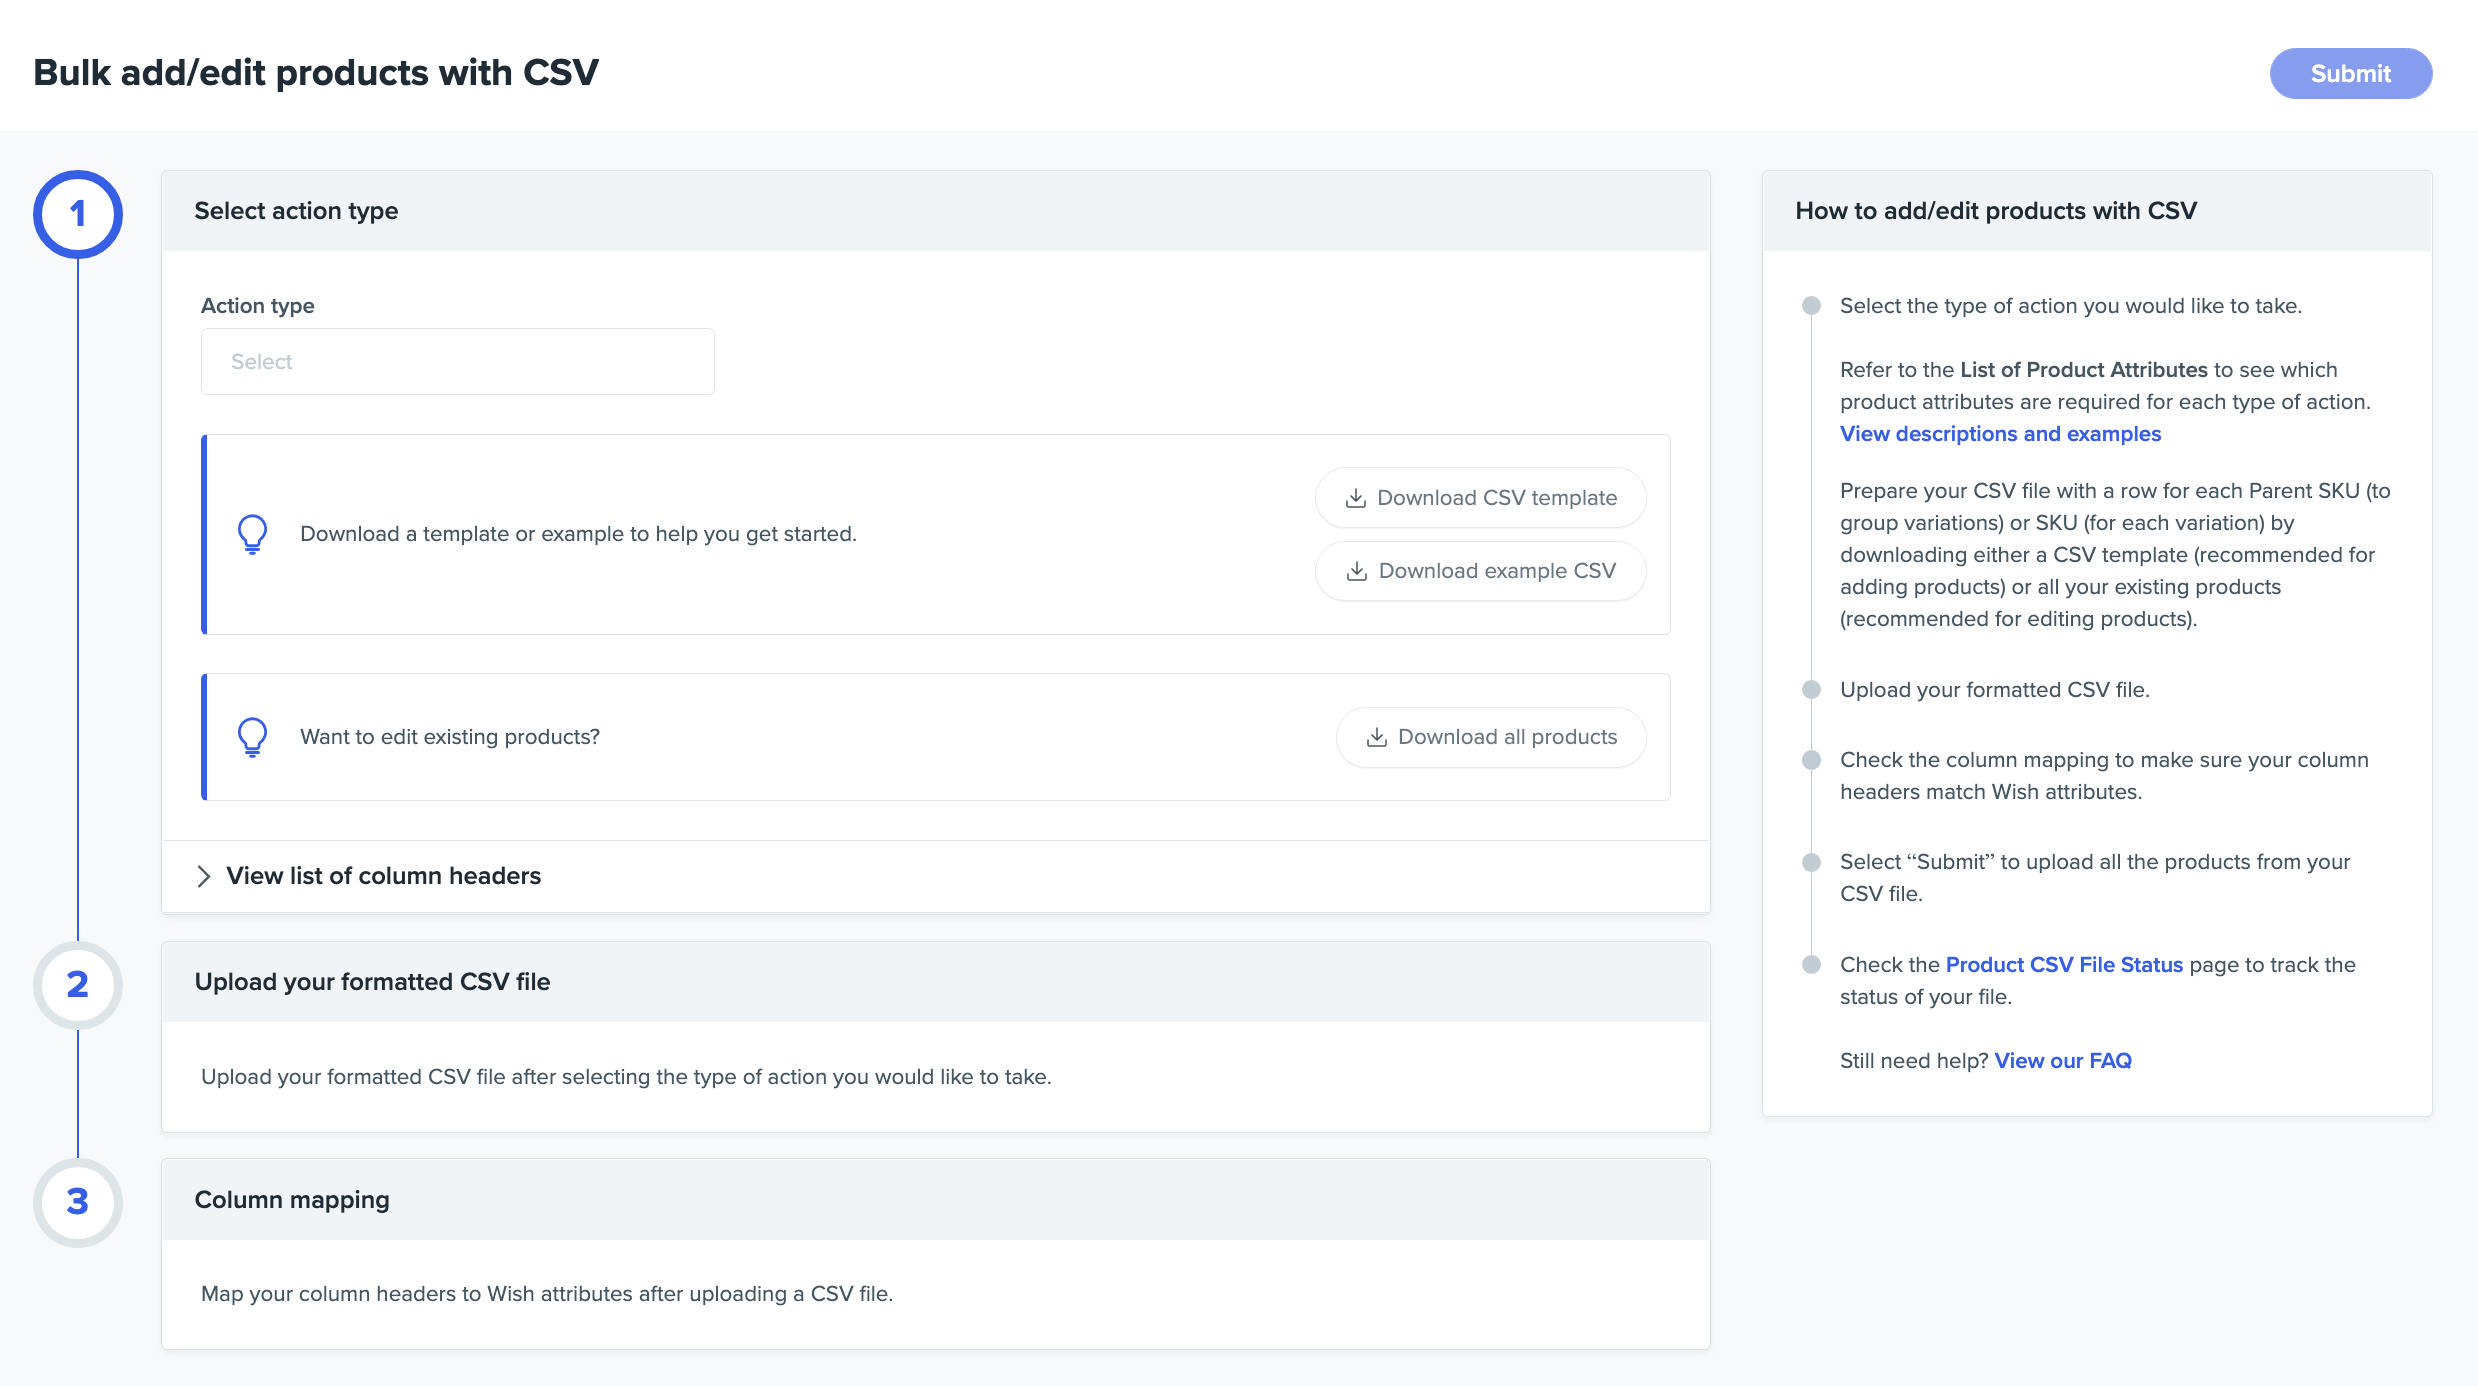The image size is (2478, 1386).
Task: Click Download example CSV button
Action: (x=1480, y=571)
